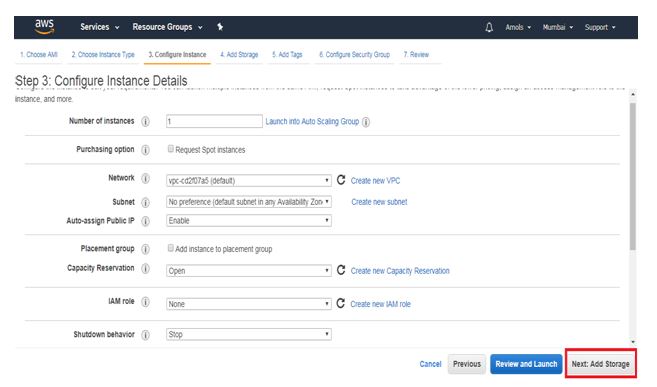Viewport: 657px width, 387px height.
Task: Refresh the IAM role list
Action: pos(341,303)
